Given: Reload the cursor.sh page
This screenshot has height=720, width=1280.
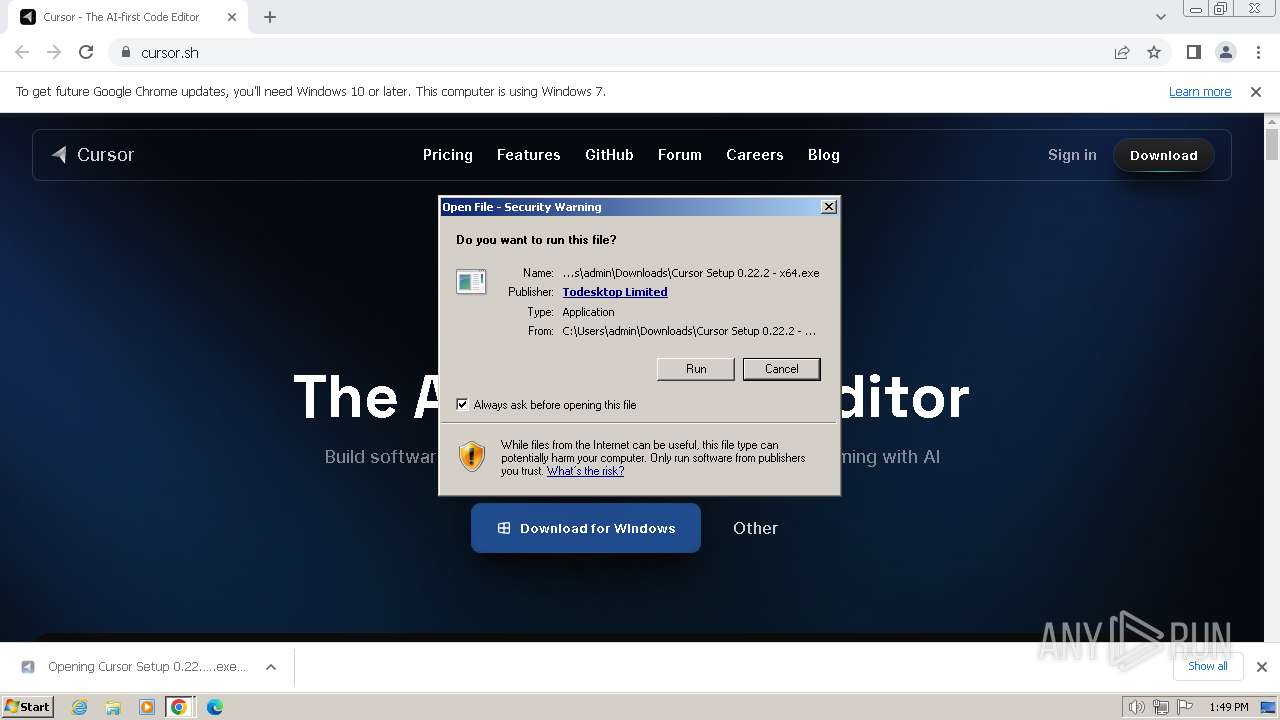Looking at the screenshot, I should (x=86, y=52).
